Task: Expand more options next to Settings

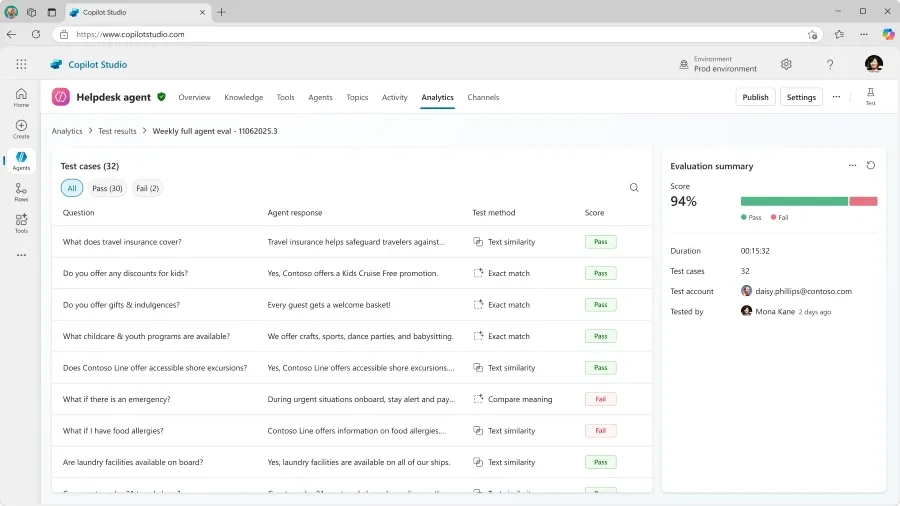Action: [836, 97]
